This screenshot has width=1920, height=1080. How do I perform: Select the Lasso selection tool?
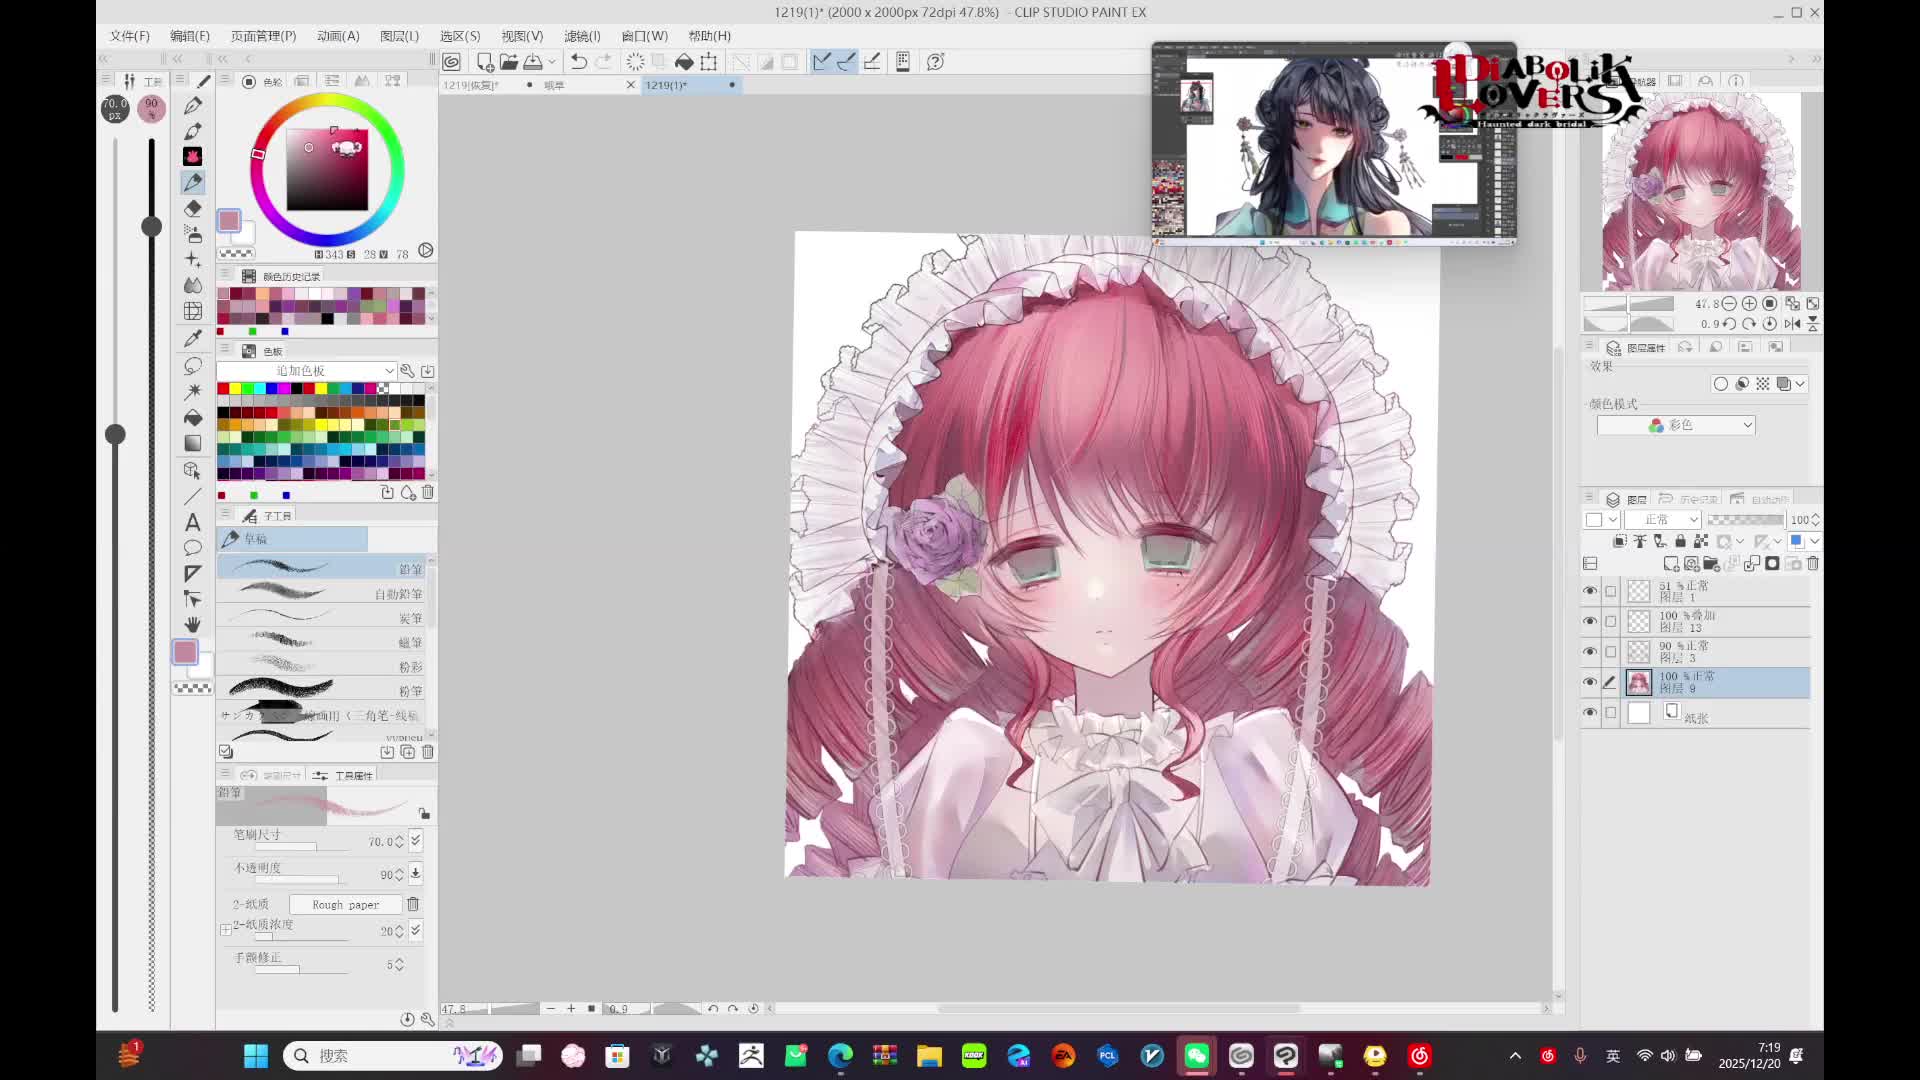[x=193, y=365]
